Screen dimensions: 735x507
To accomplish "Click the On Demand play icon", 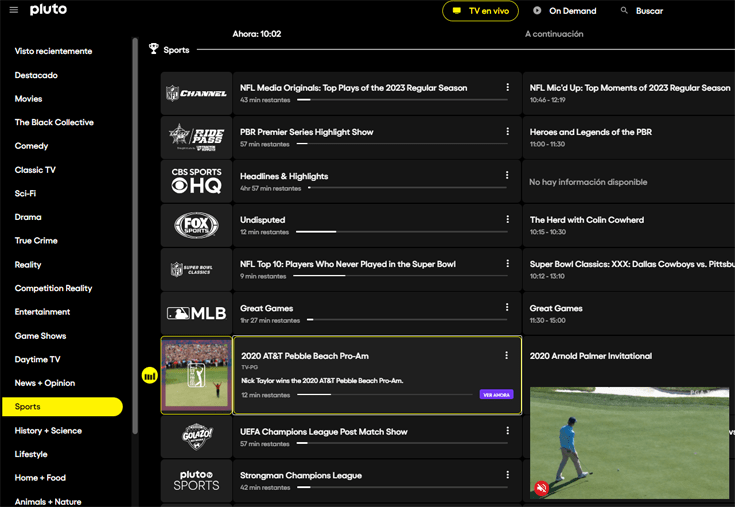I will pyautogui.click(x=537, y=10).
